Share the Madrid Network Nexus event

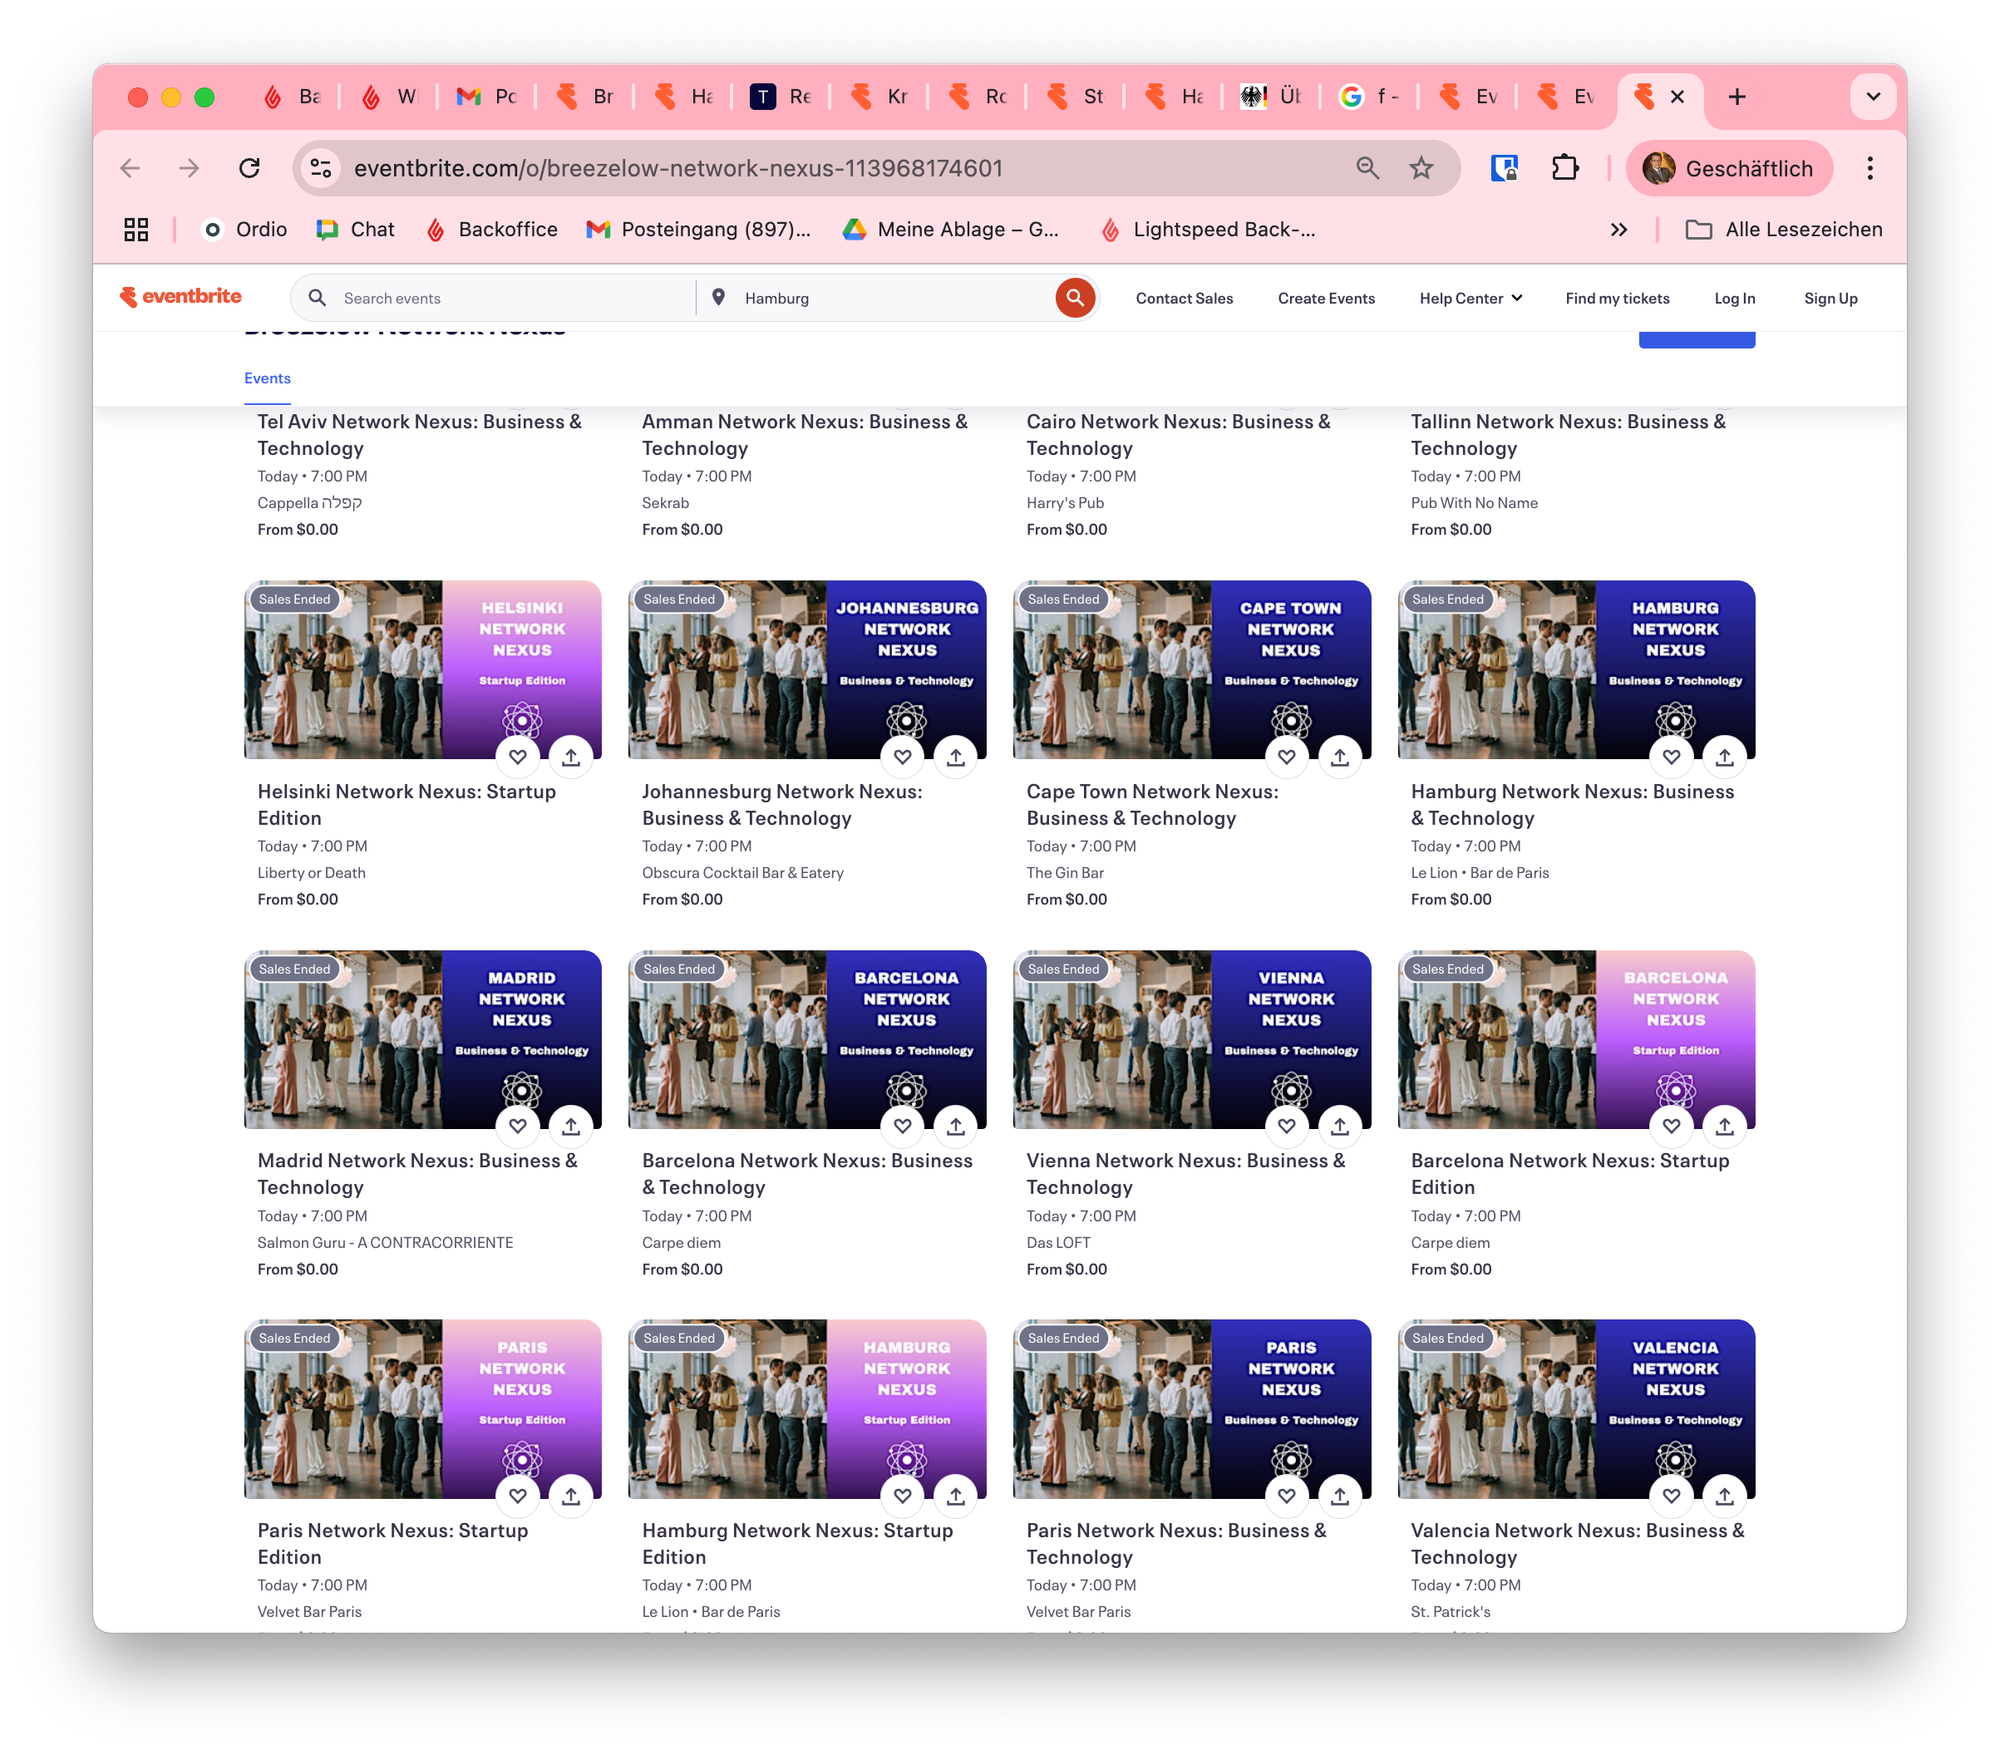click(x=571, y=1126)
